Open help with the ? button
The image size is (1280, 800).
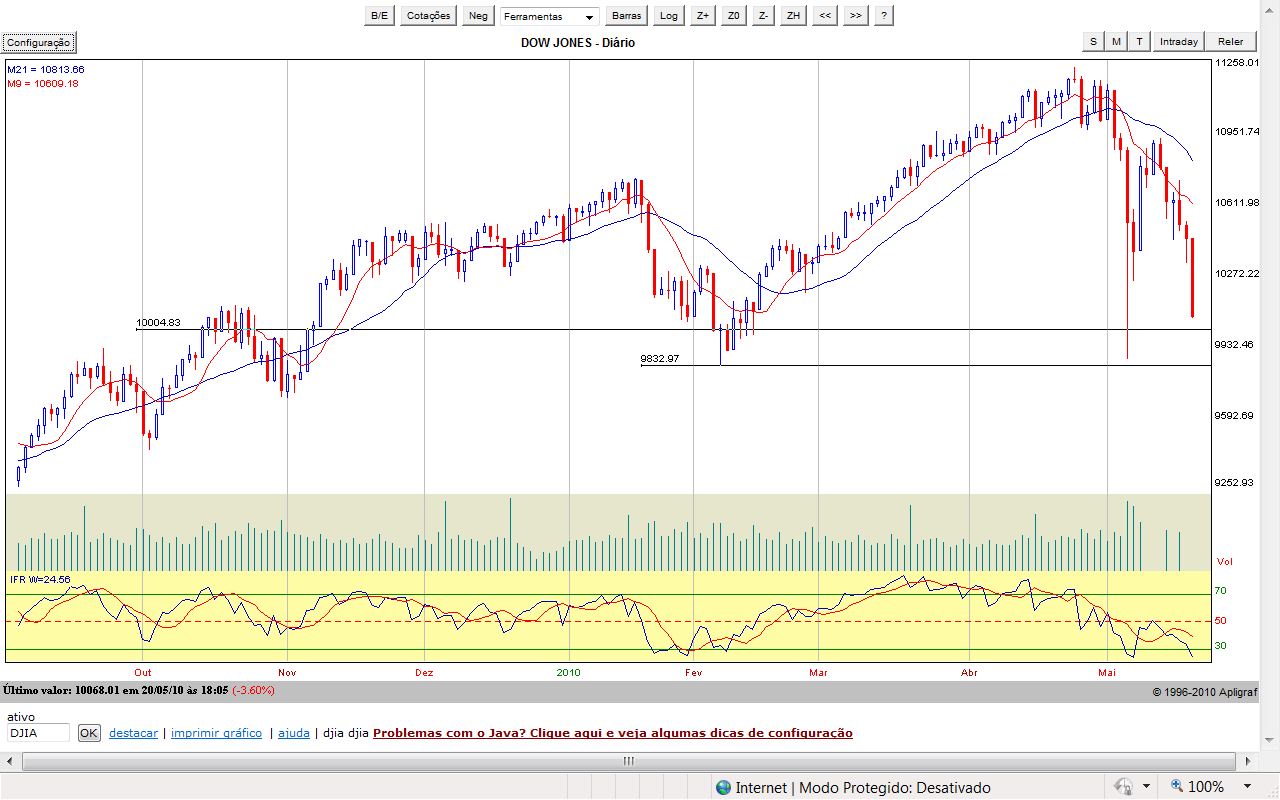tap(884, 15)
